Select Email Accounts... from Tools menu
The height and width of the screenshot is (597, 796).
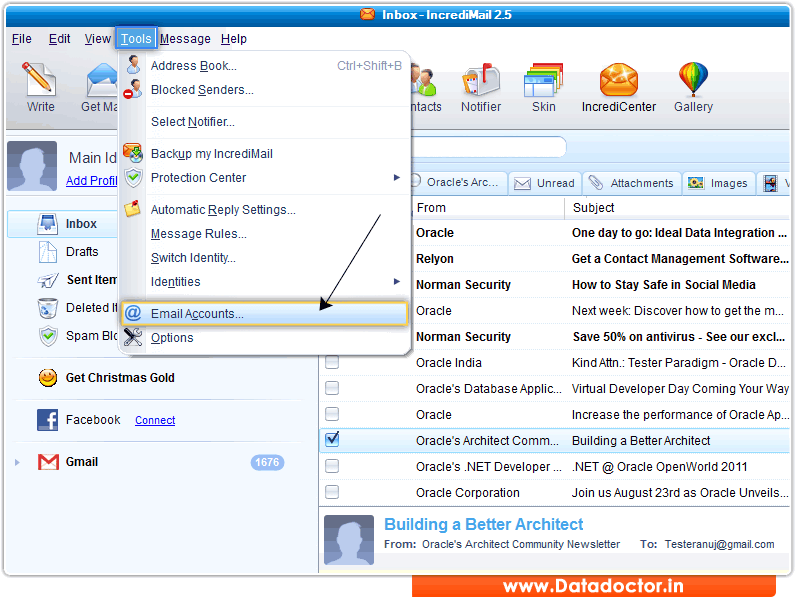[264, 313]
